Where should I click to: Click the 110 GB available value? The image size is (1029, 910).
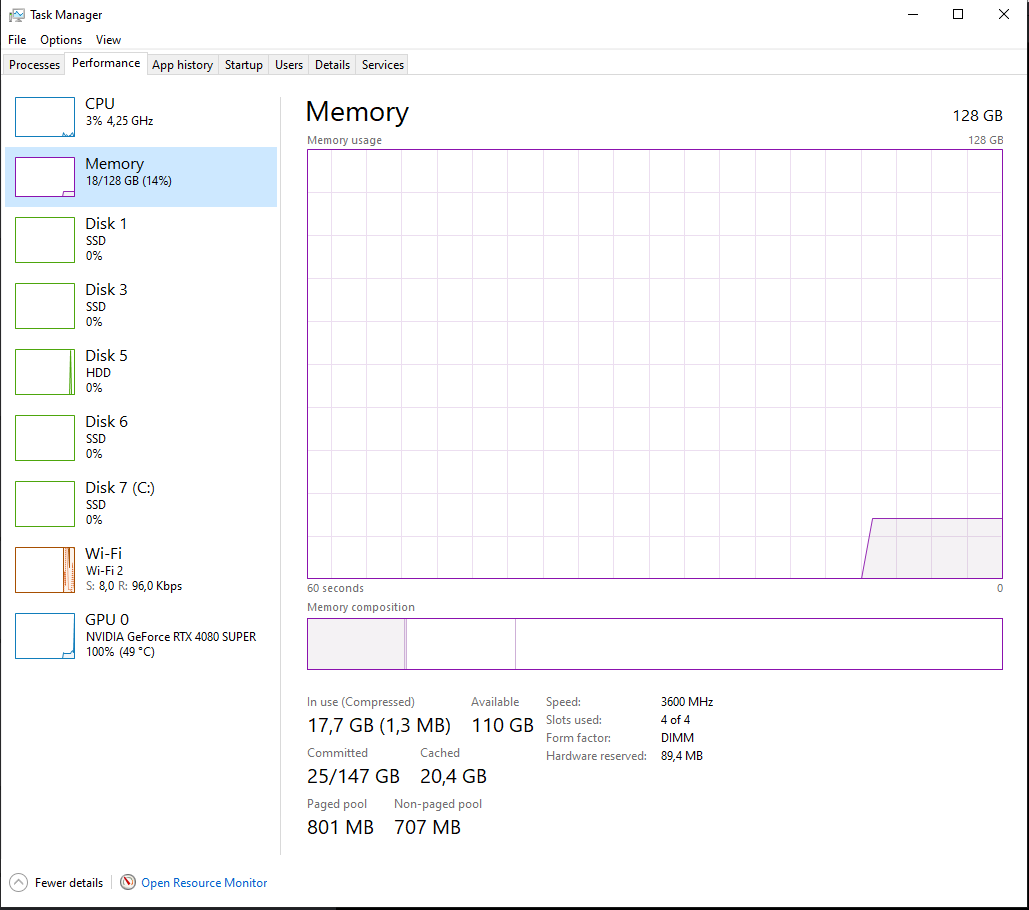(x=502, y=726)
